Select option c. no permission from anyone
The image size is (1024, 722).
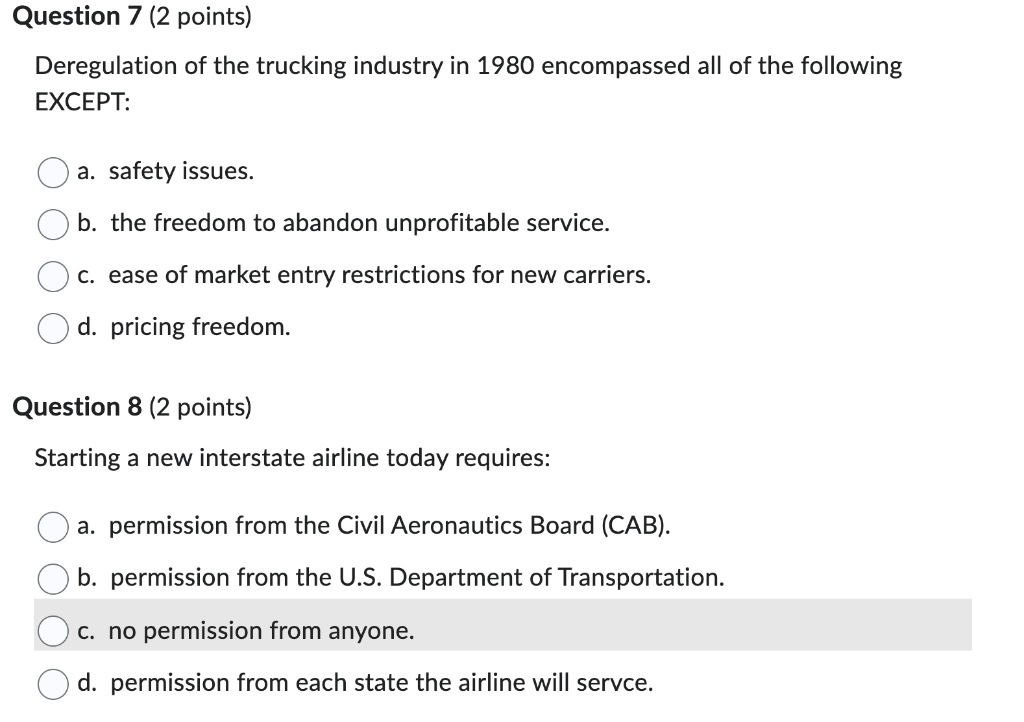52,631
